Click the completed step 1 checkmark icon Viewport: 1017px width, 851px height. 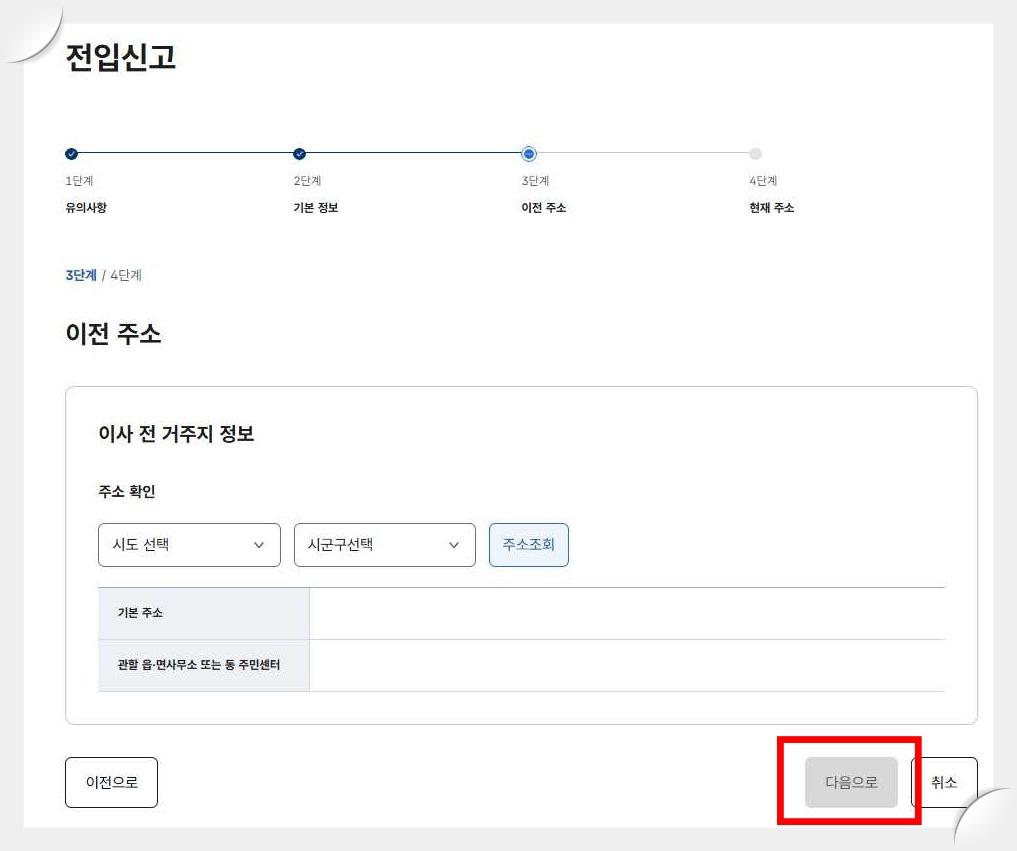[70, 154]
